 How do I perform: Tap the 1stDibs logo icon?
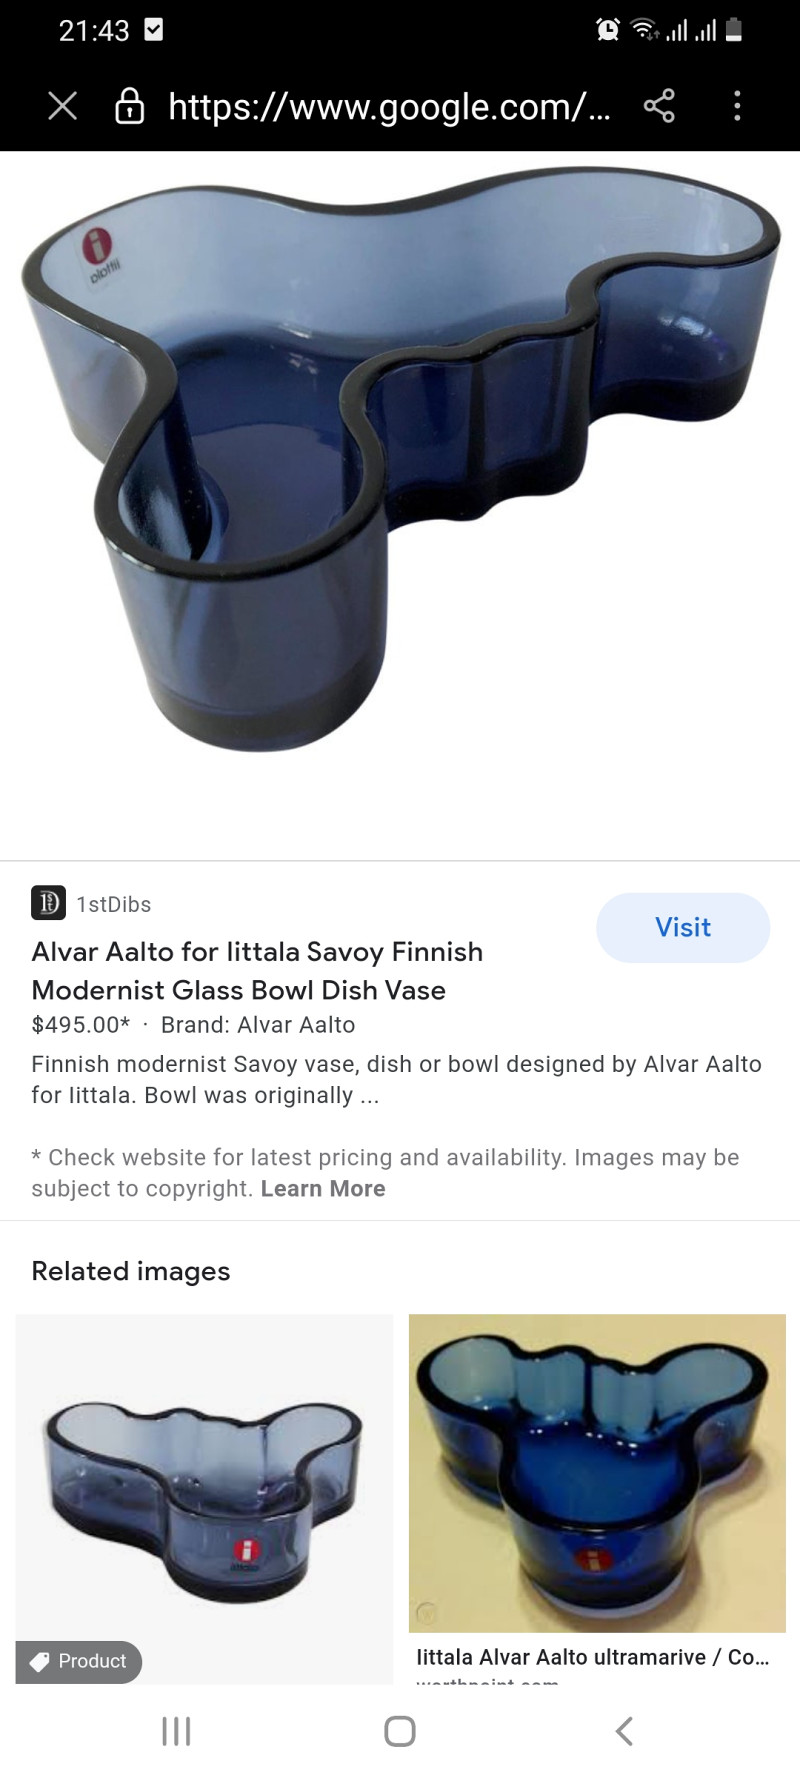coord(48,903)
